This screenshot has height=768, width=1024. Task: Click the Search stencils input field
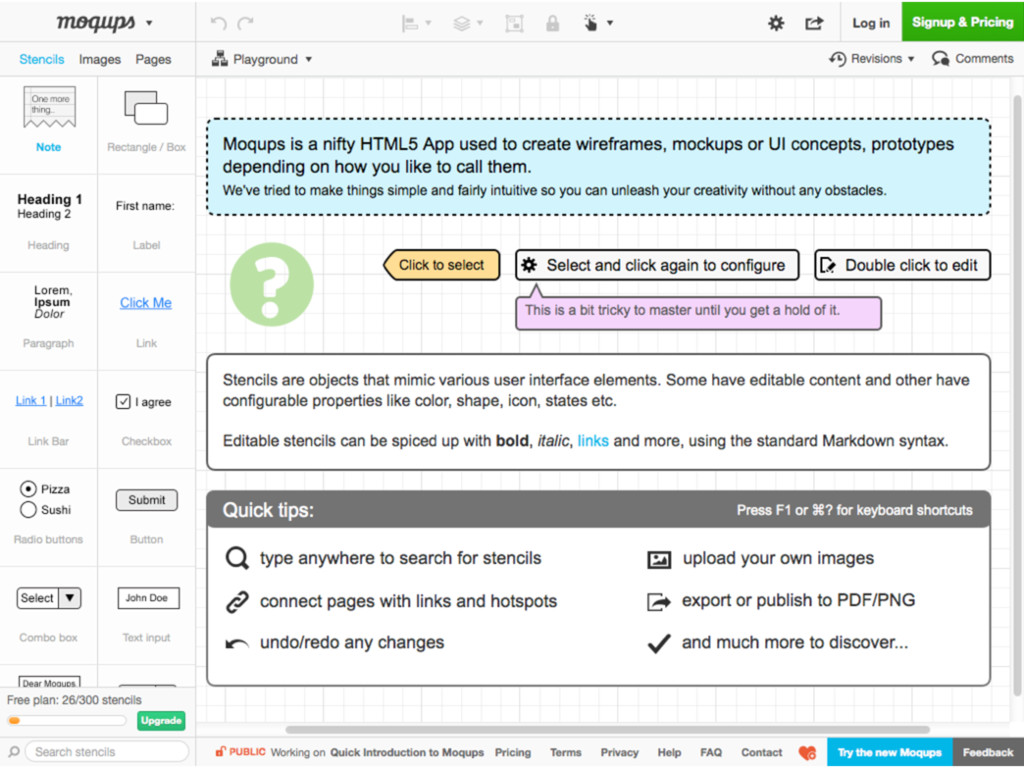tap(108, 752)
